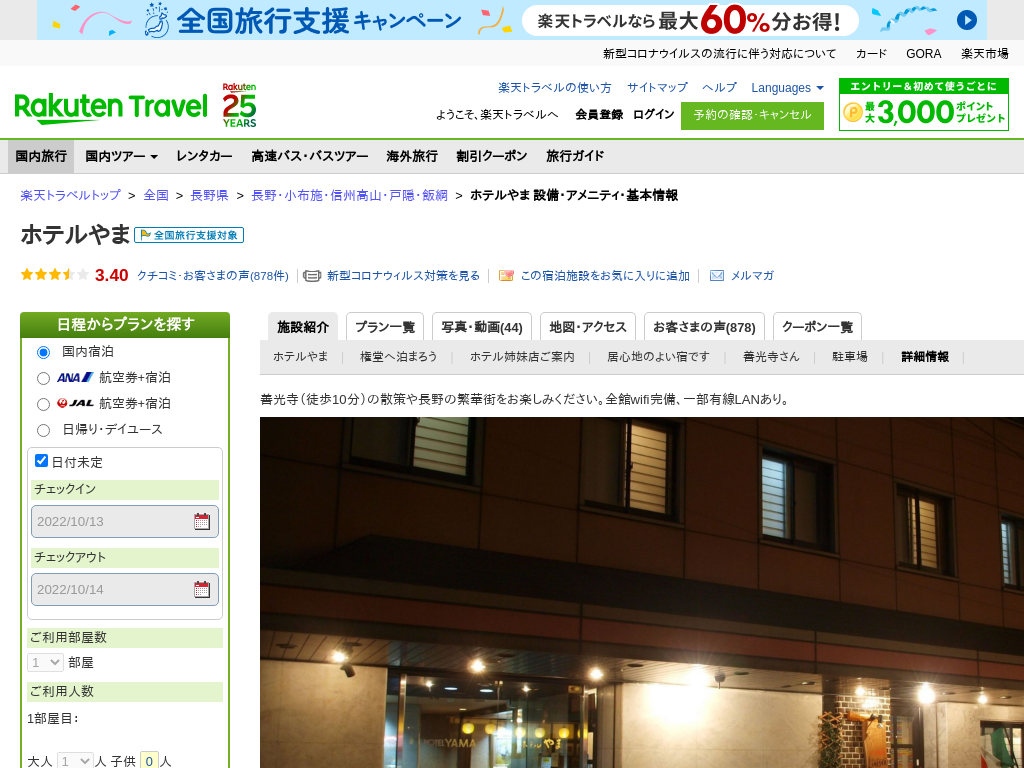1024x768 pixels.
Task: Switch to the 写真・動画(44) tab
Action: tap(482, 327)
